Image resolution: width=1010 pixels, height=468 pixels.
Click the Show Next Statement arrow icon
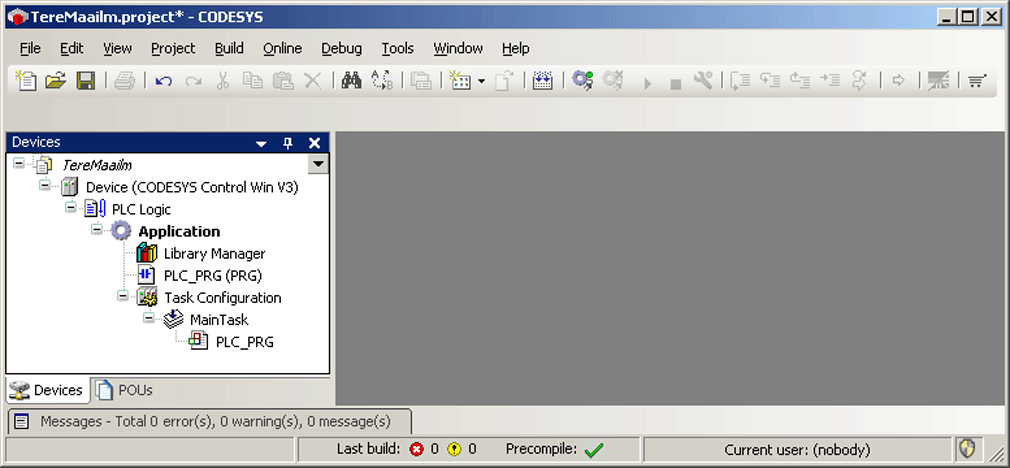tap(898, 80)
